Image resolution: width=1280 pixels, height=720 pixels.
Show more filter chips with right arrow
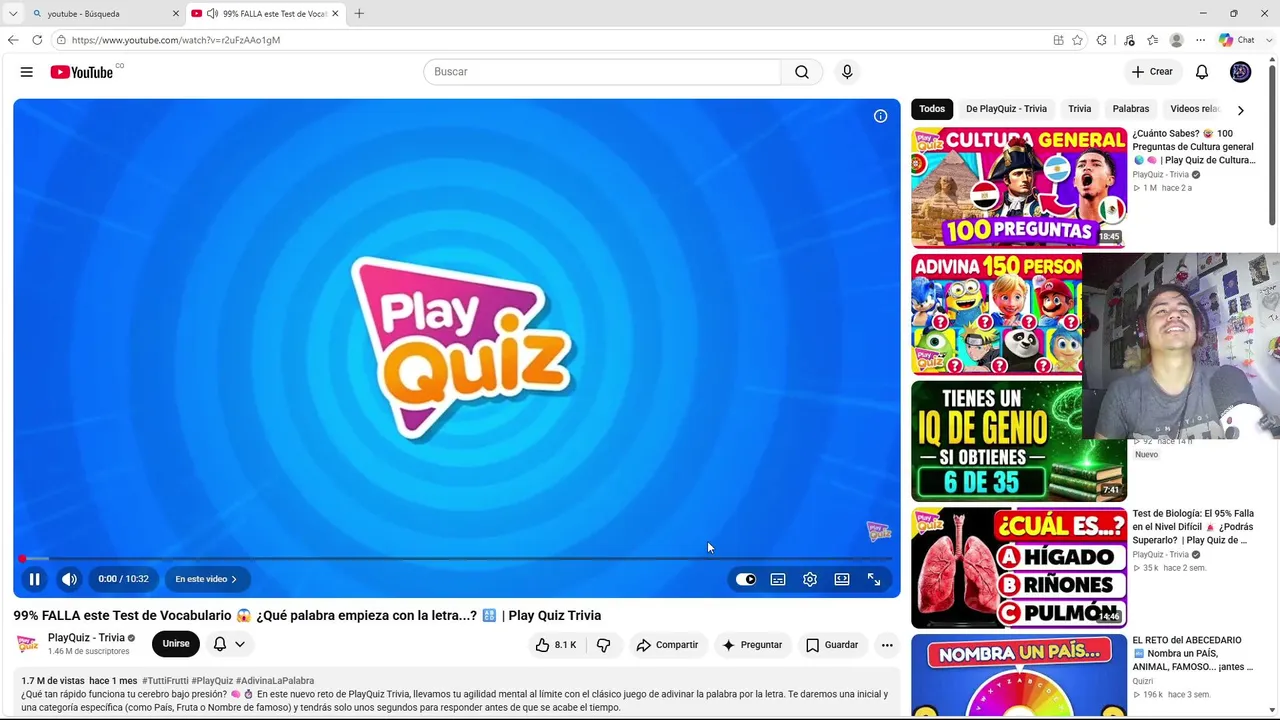pos(1241,110)
